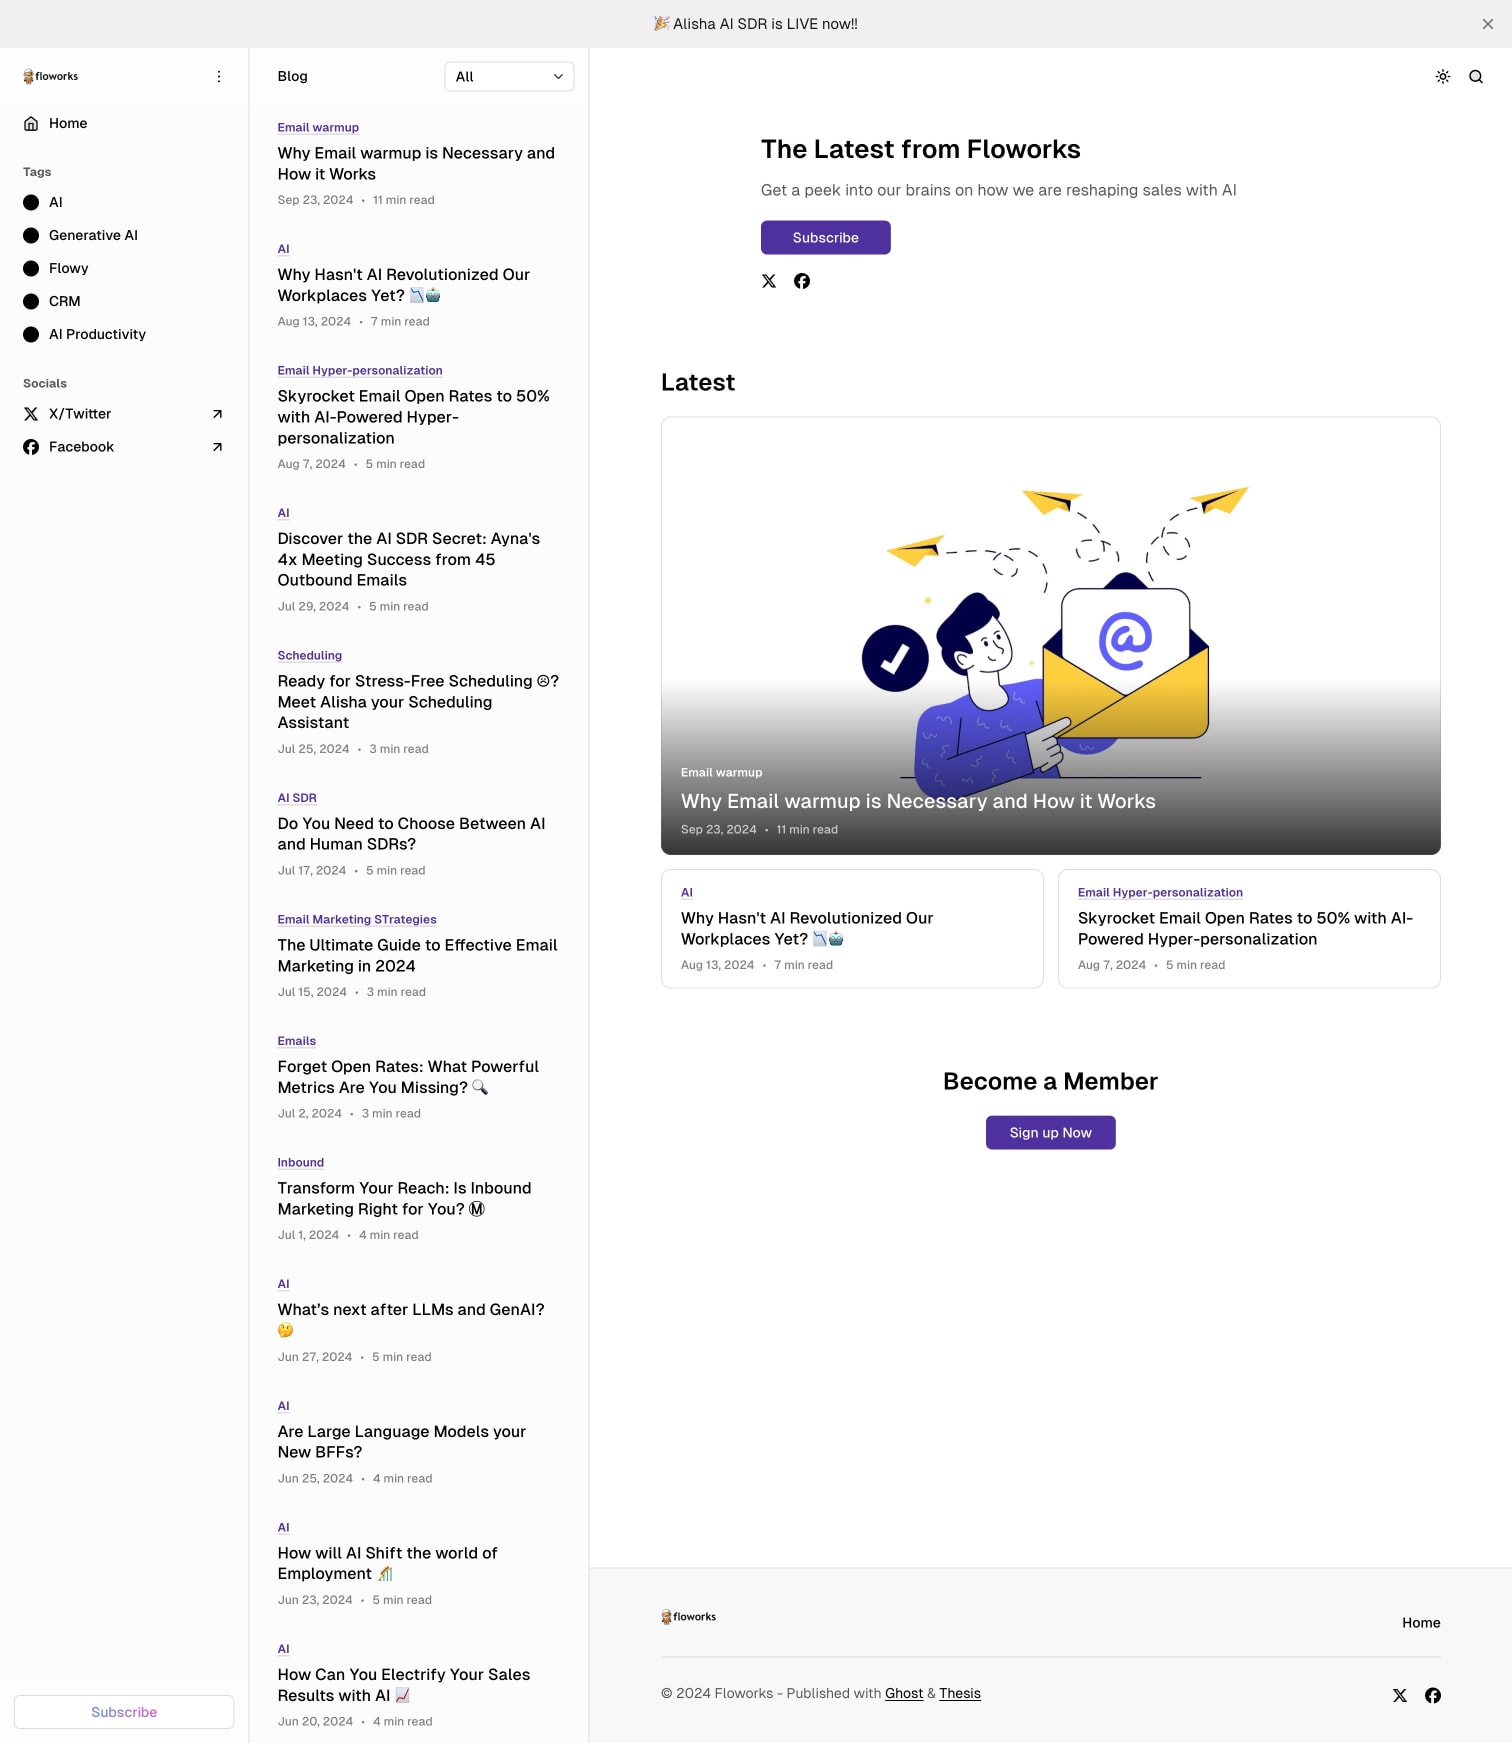The width and height of the screenshot is (1512, 1743).
Task: Open 'What's next after LLMs and GenAI?' post
Action: 412,1319
